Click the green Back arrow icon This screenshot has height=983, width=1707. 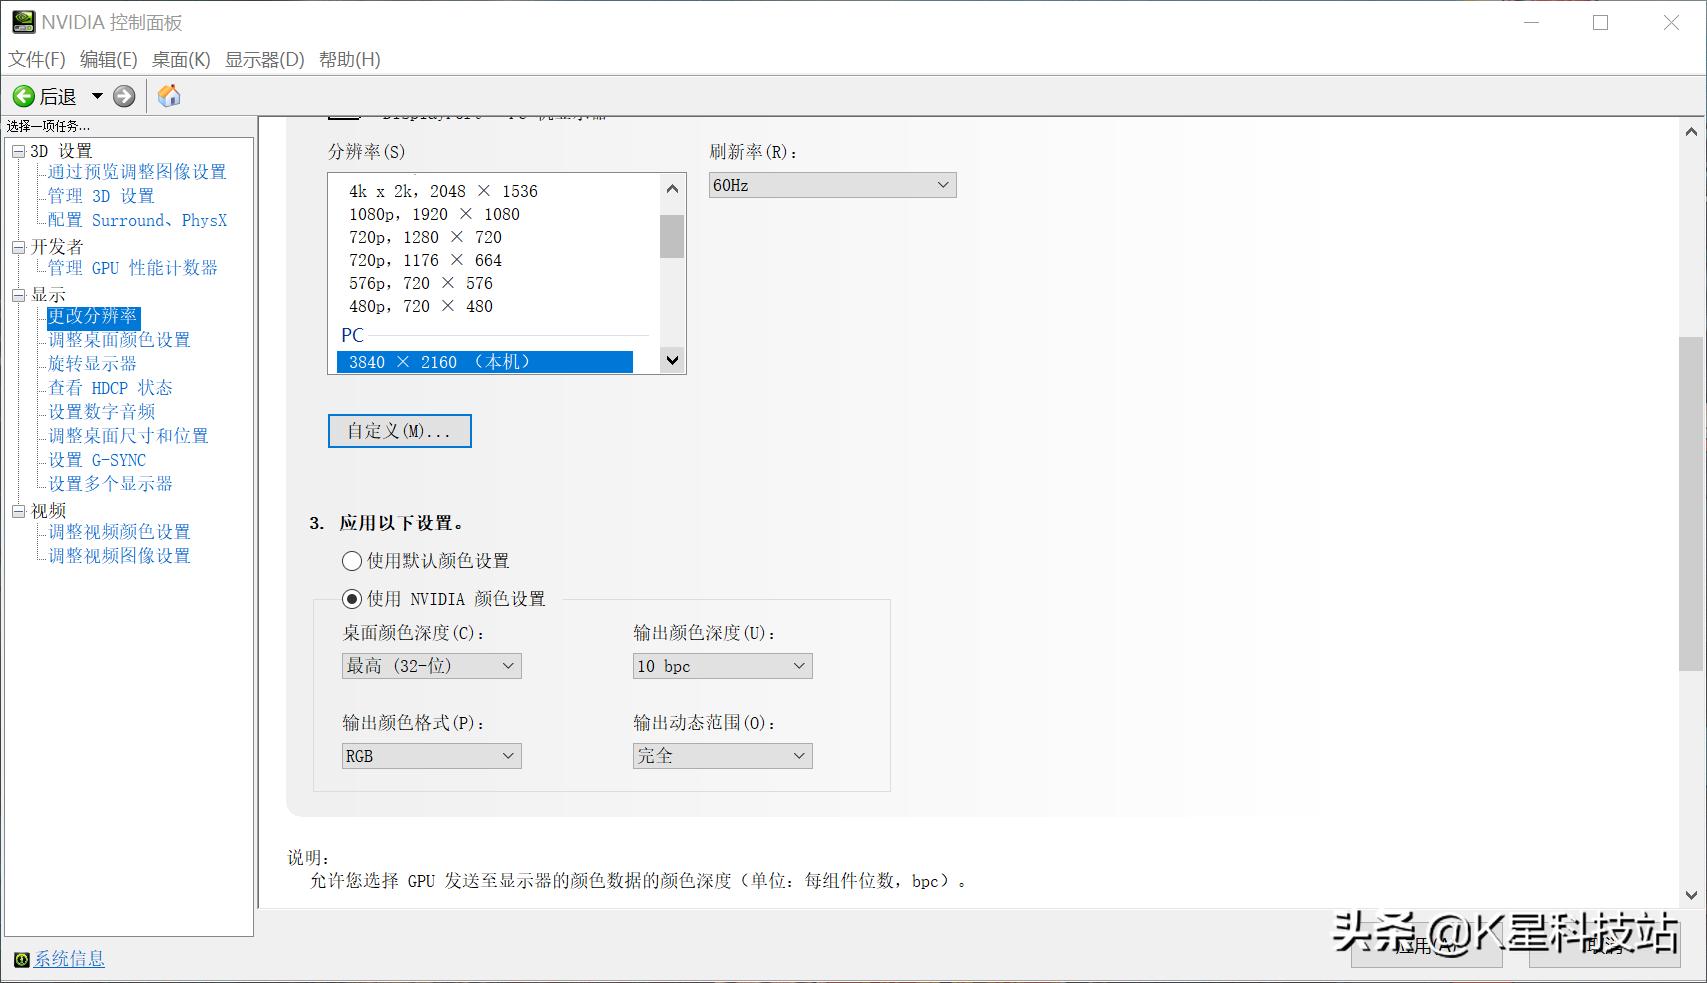[23, 96]
